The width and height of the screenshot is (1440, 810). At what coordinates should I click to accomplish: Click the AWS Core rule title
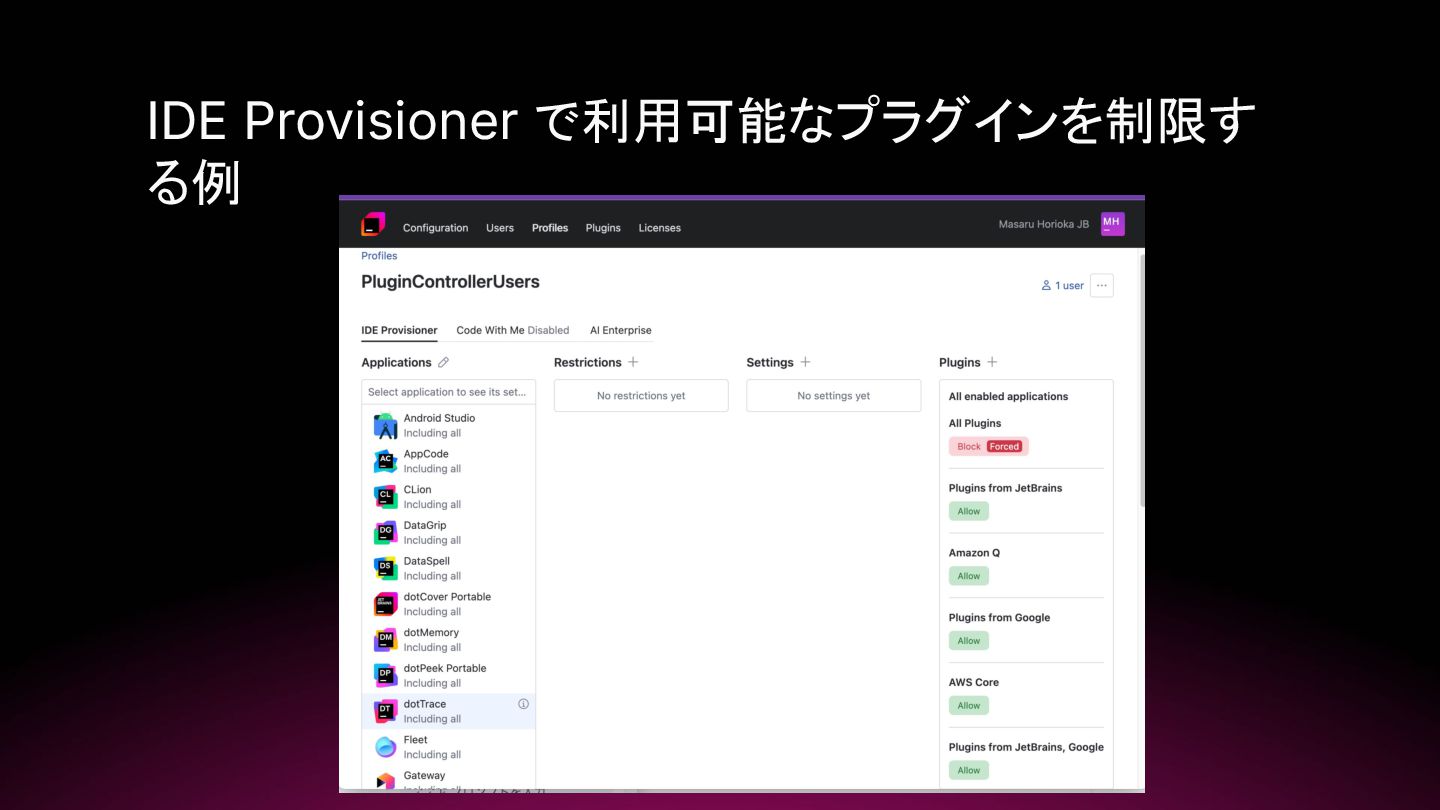[974, 682]
